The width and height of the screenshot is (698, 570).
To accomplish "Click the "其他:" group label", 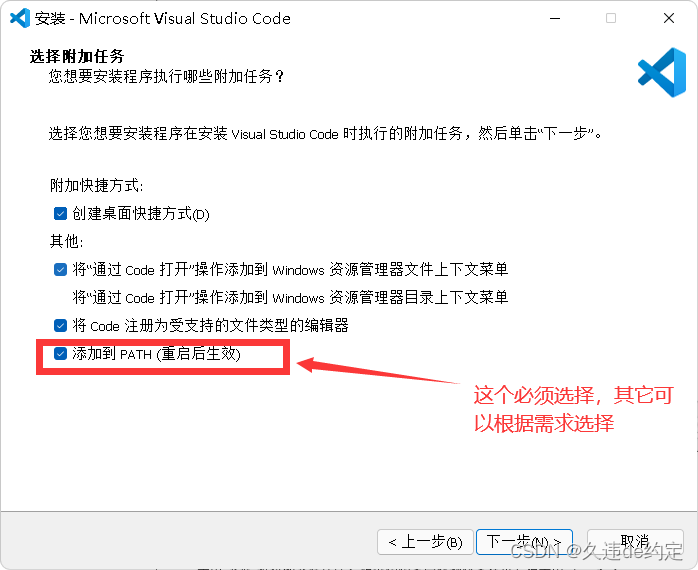I will 66,241.
